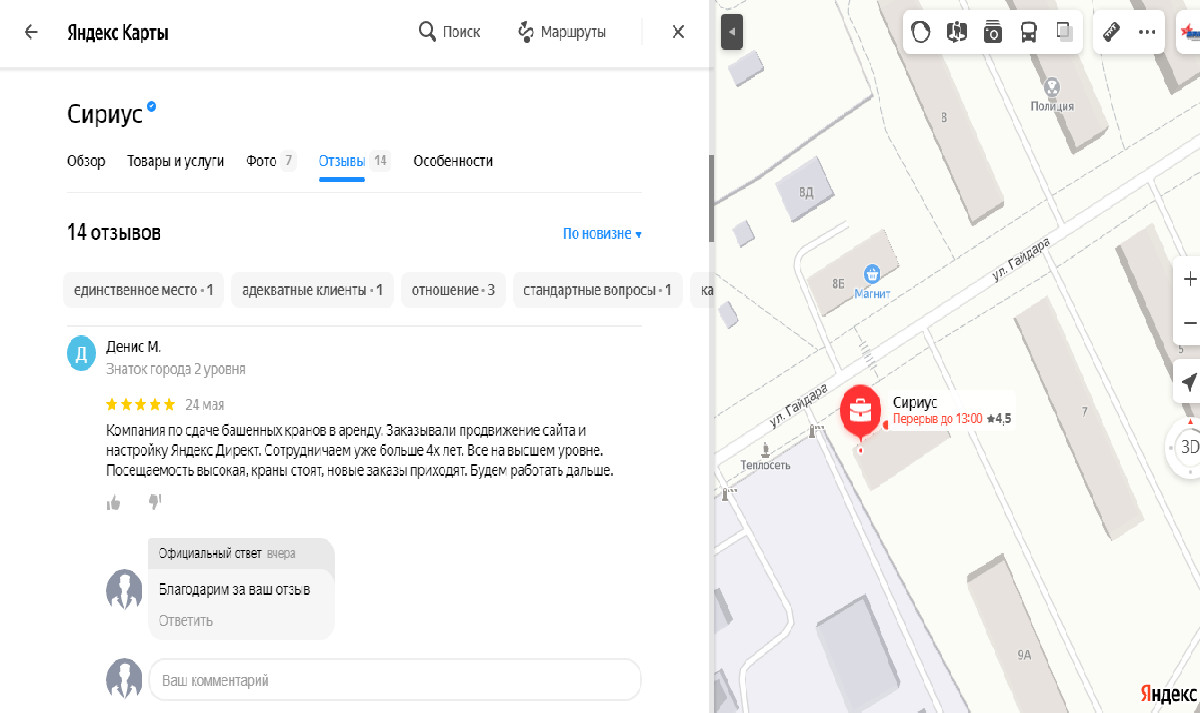Click 'Официальный ответ' label
Image resolution: width=1200 pixels, height=713 pixels.
pyautogui.click(x=210, y=553)
